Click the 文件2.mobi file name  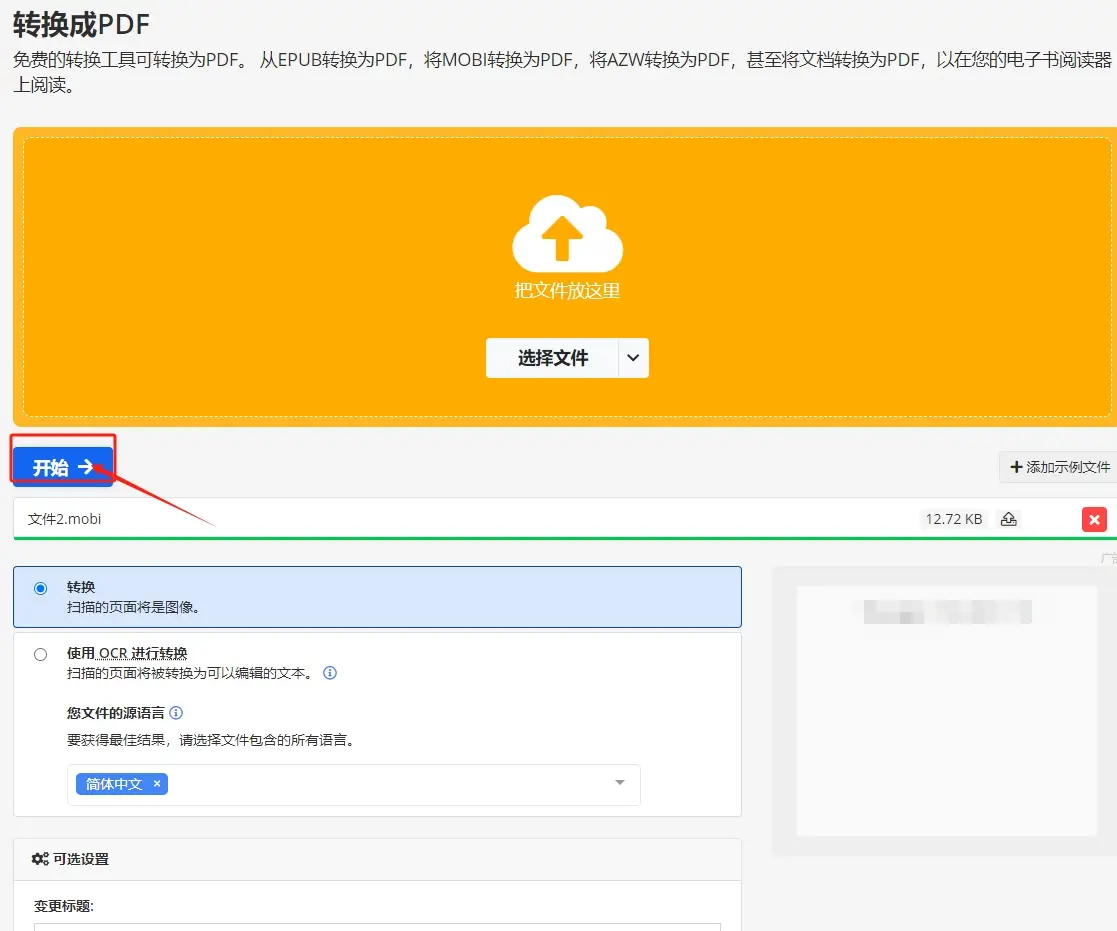click(x=64, y=519)
